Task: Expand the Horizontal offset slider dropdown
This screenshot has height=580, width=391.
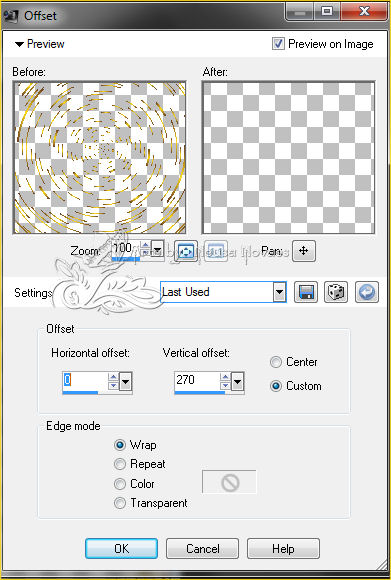Action: [126, 381]
